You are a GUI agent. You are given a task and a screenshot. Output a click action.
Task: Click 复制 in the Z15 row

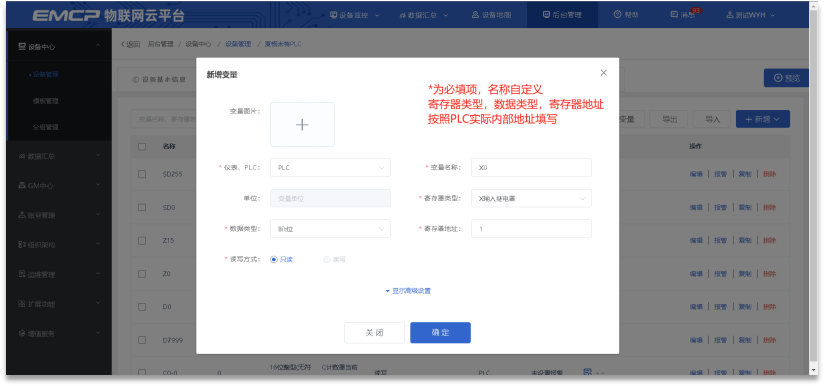coord(745,241)
